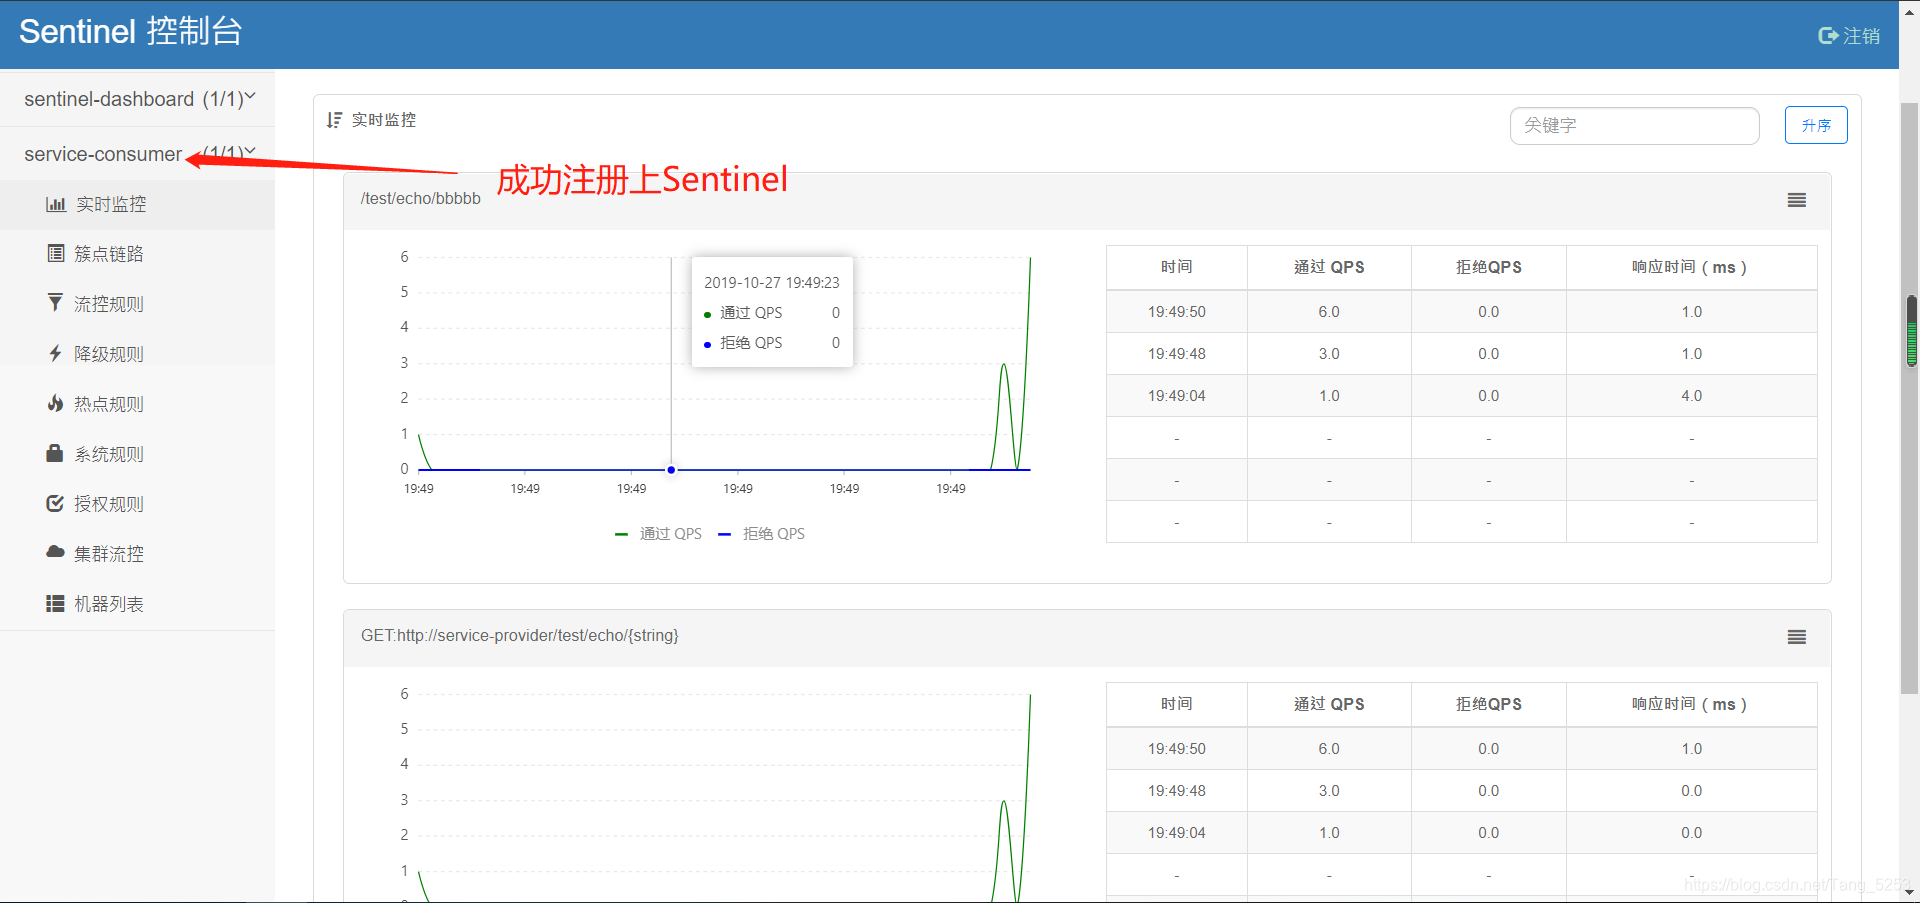Click the 机器列表 table list icon
Image resolution: width=1920 pixels, height=903 pixels.
[55, 603]
